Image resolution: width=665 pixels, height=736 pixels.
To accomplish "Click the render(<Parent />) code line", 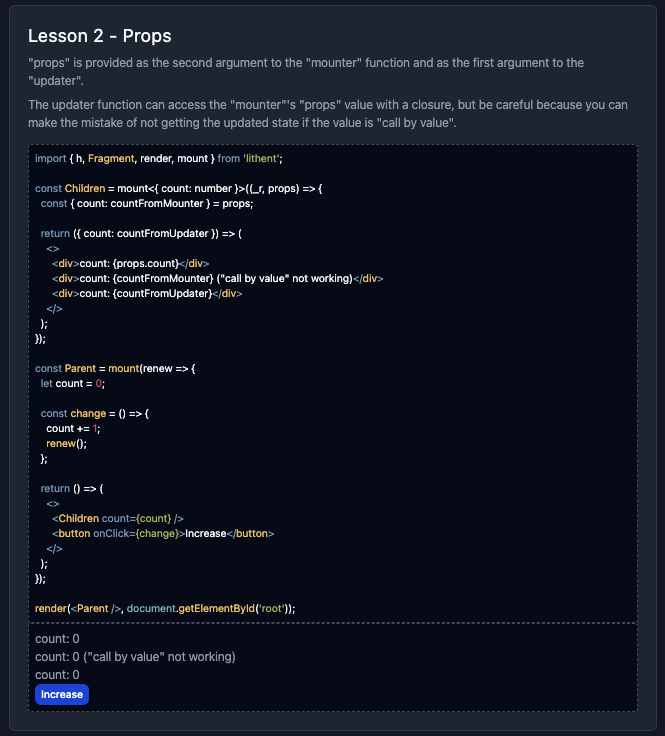I will click(x=165, y=609).
